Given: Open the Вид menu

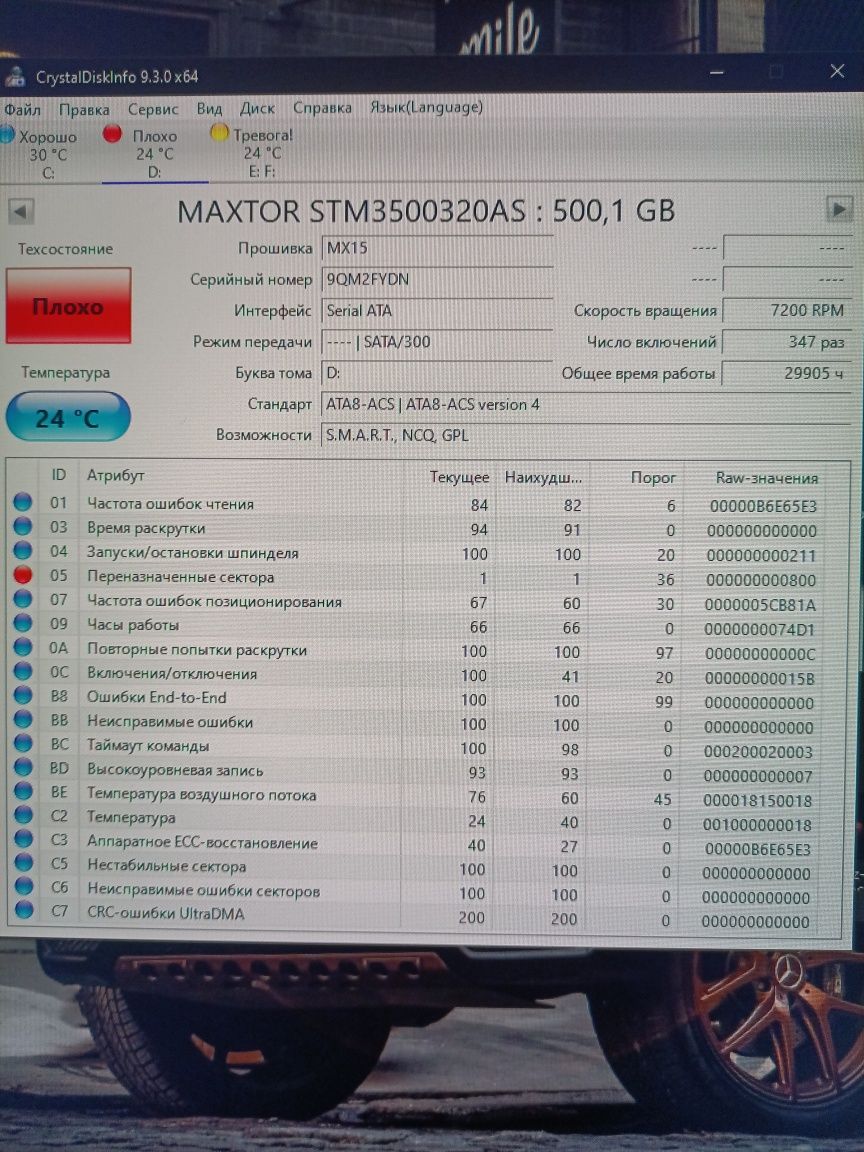Looking at the screenshot, I should click(209, 109).
